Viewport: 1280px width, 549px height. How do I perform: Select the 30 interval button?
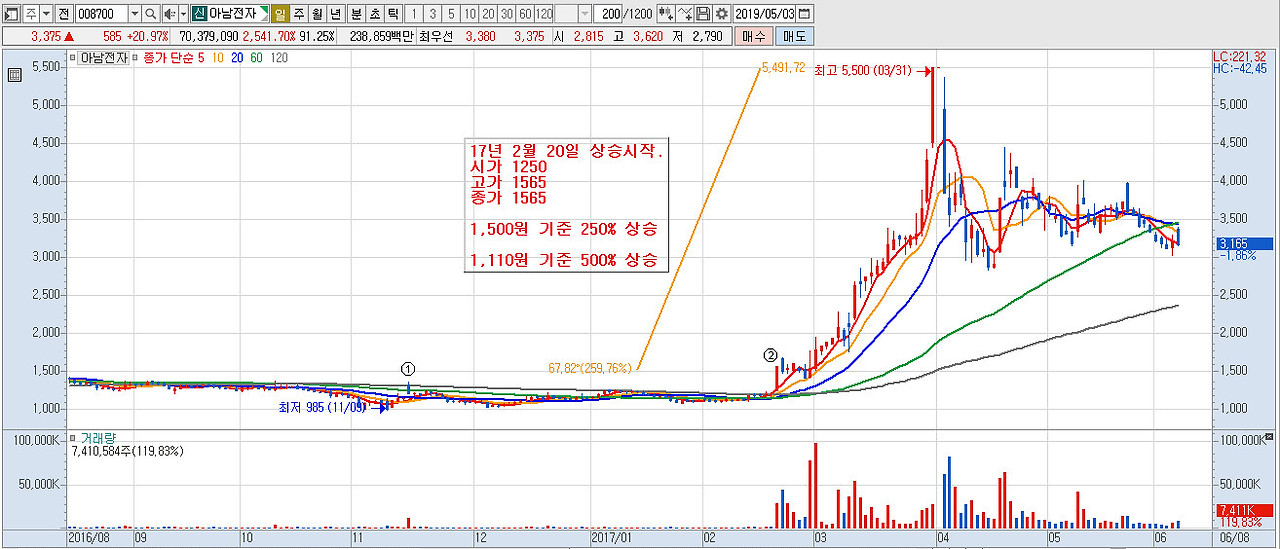tap(507, 14)
